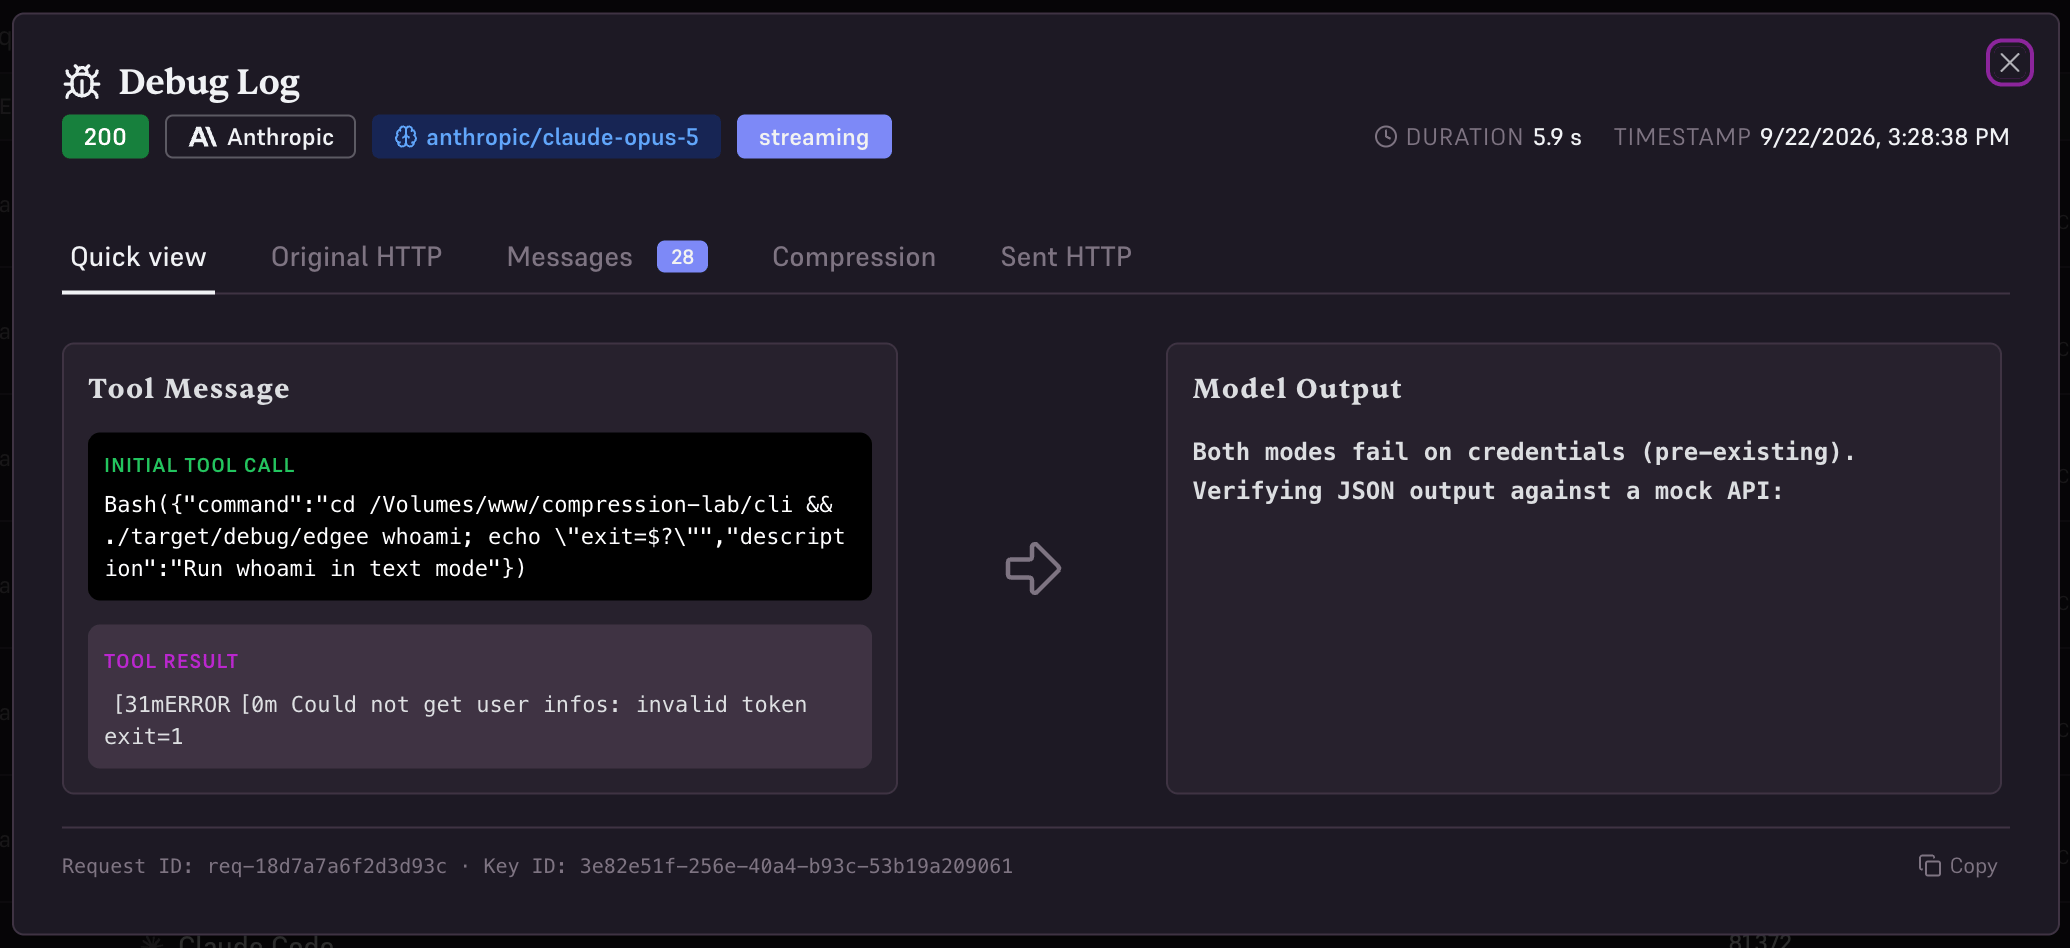The width and height of the screenshot is (2070, 948).
Task: Open the Compression tab
Action: point(854,257)
